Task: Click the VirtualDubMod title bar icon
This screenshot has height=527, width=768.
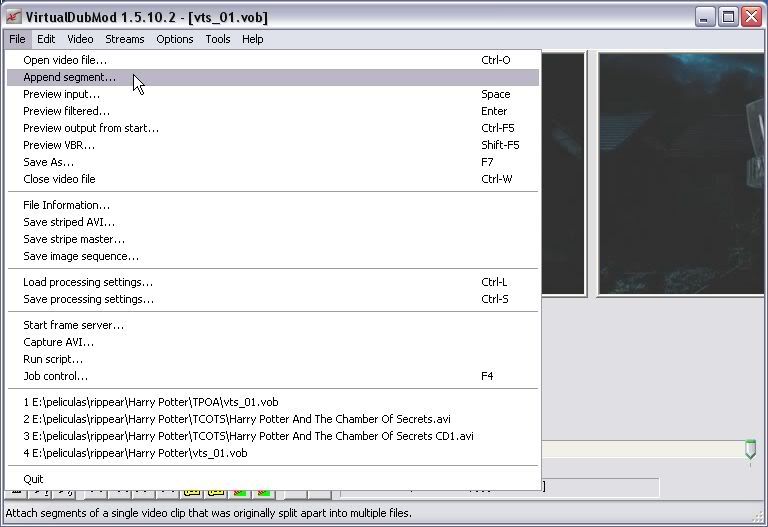Action: [x=14, y=16]
